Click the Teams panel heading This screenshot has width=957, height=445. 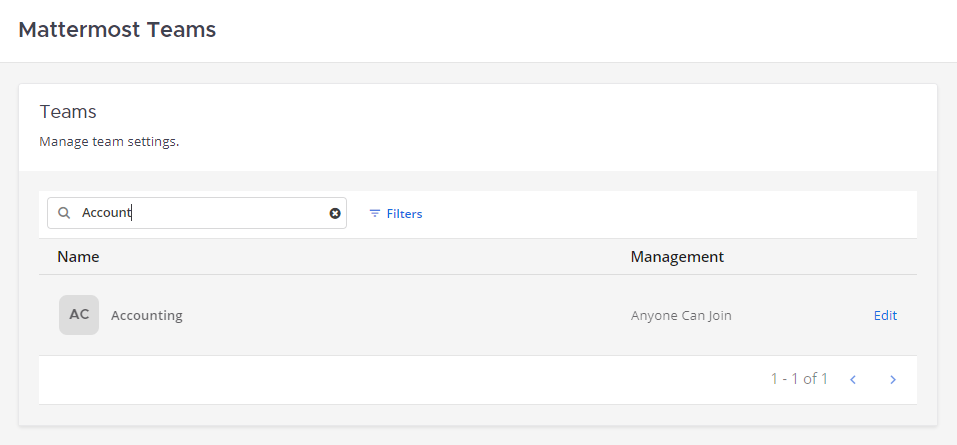67,112
